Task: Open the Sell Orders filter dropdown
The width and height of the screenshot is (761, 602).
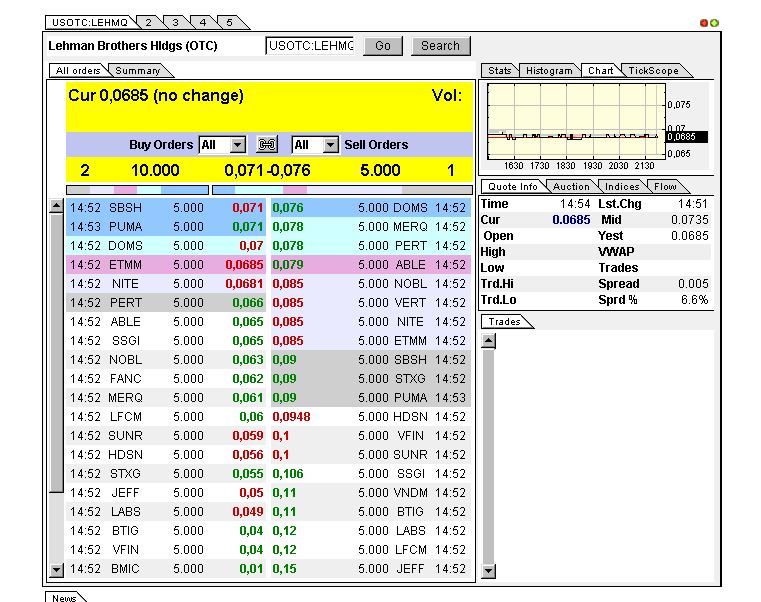Action: point(330,145)
